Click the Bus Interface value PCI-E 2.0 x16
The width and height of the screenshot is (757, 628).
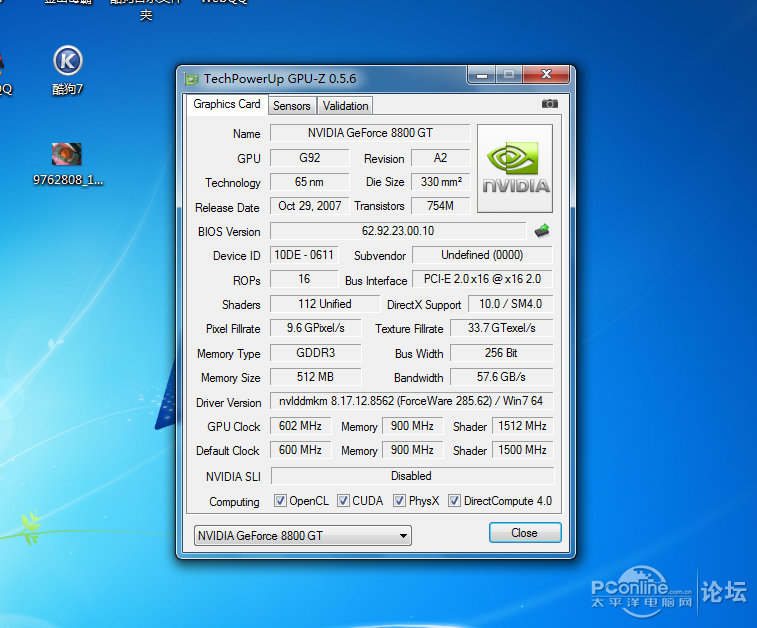coord(482,279)
